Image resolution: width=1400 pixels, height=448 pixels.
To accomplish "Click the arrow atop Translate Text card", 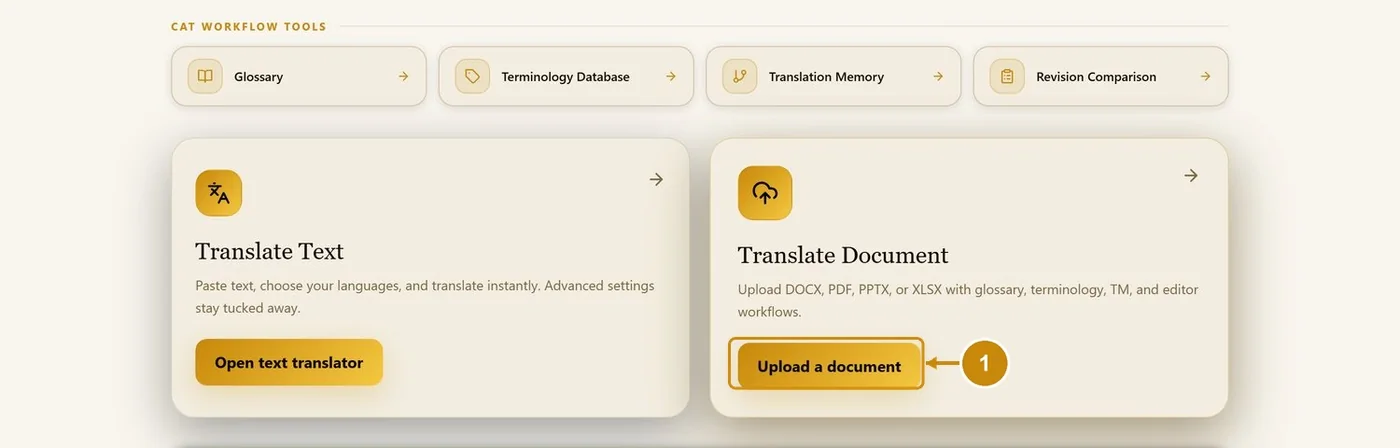I will [x=656, y=179].
